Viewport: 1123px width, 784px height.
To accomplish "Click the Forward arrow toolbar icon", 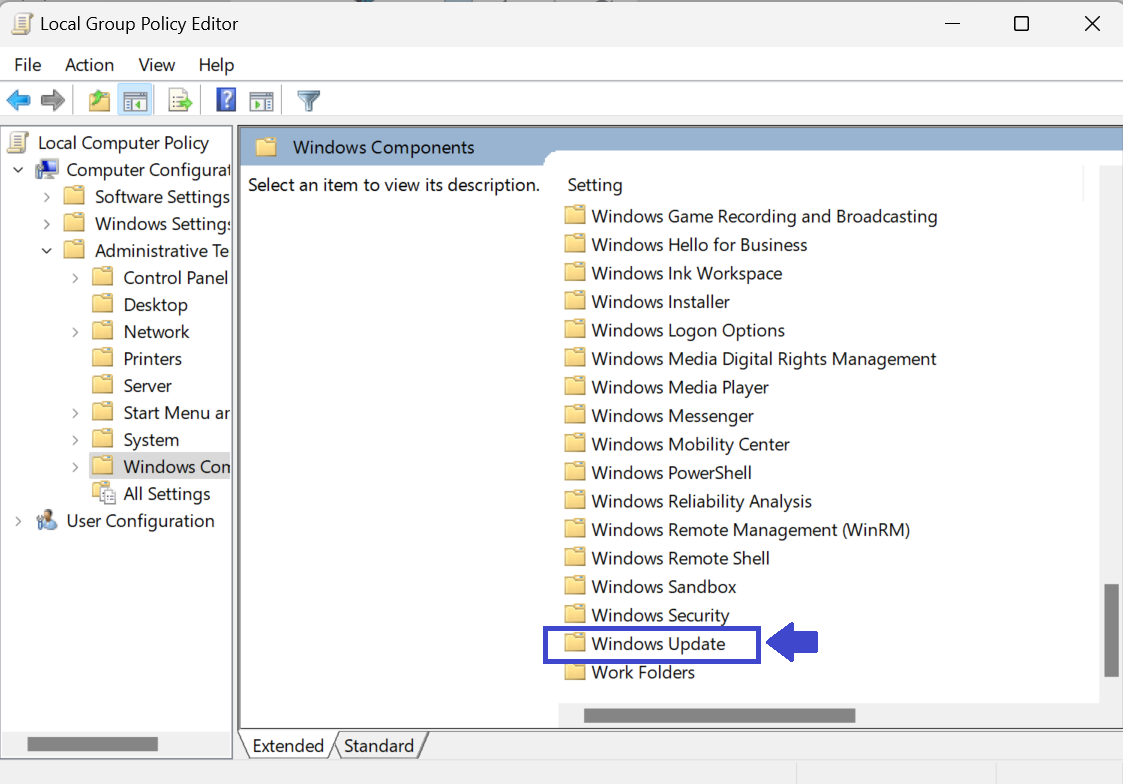I will point(53,100).
